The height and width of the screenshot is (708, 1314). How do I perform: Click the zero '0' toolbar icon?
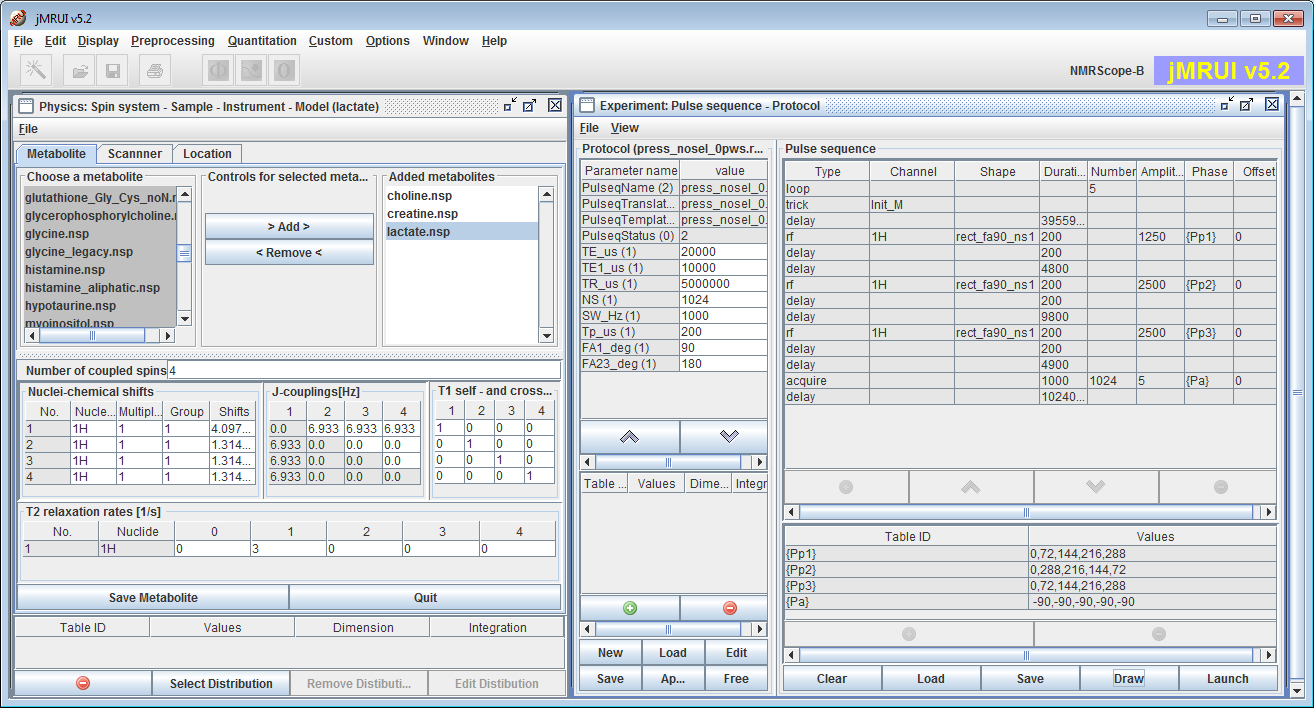point(284,70)
